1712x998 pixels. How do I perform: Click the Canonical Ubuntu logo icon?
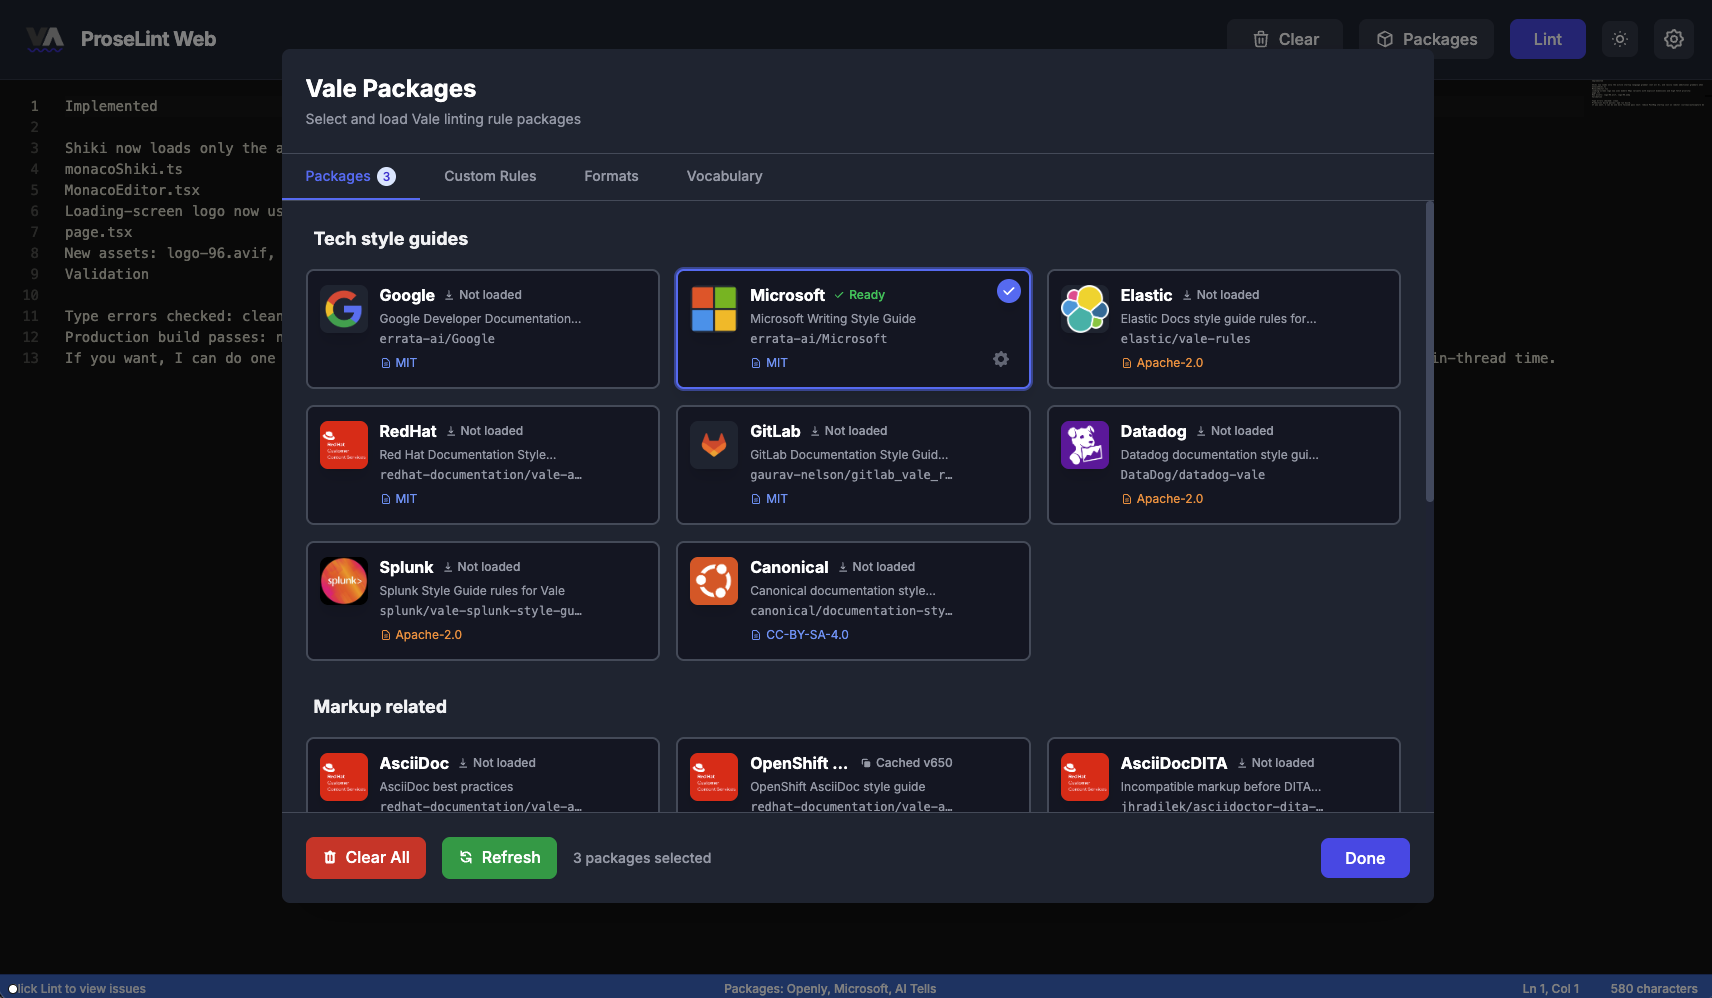(713, 581)
